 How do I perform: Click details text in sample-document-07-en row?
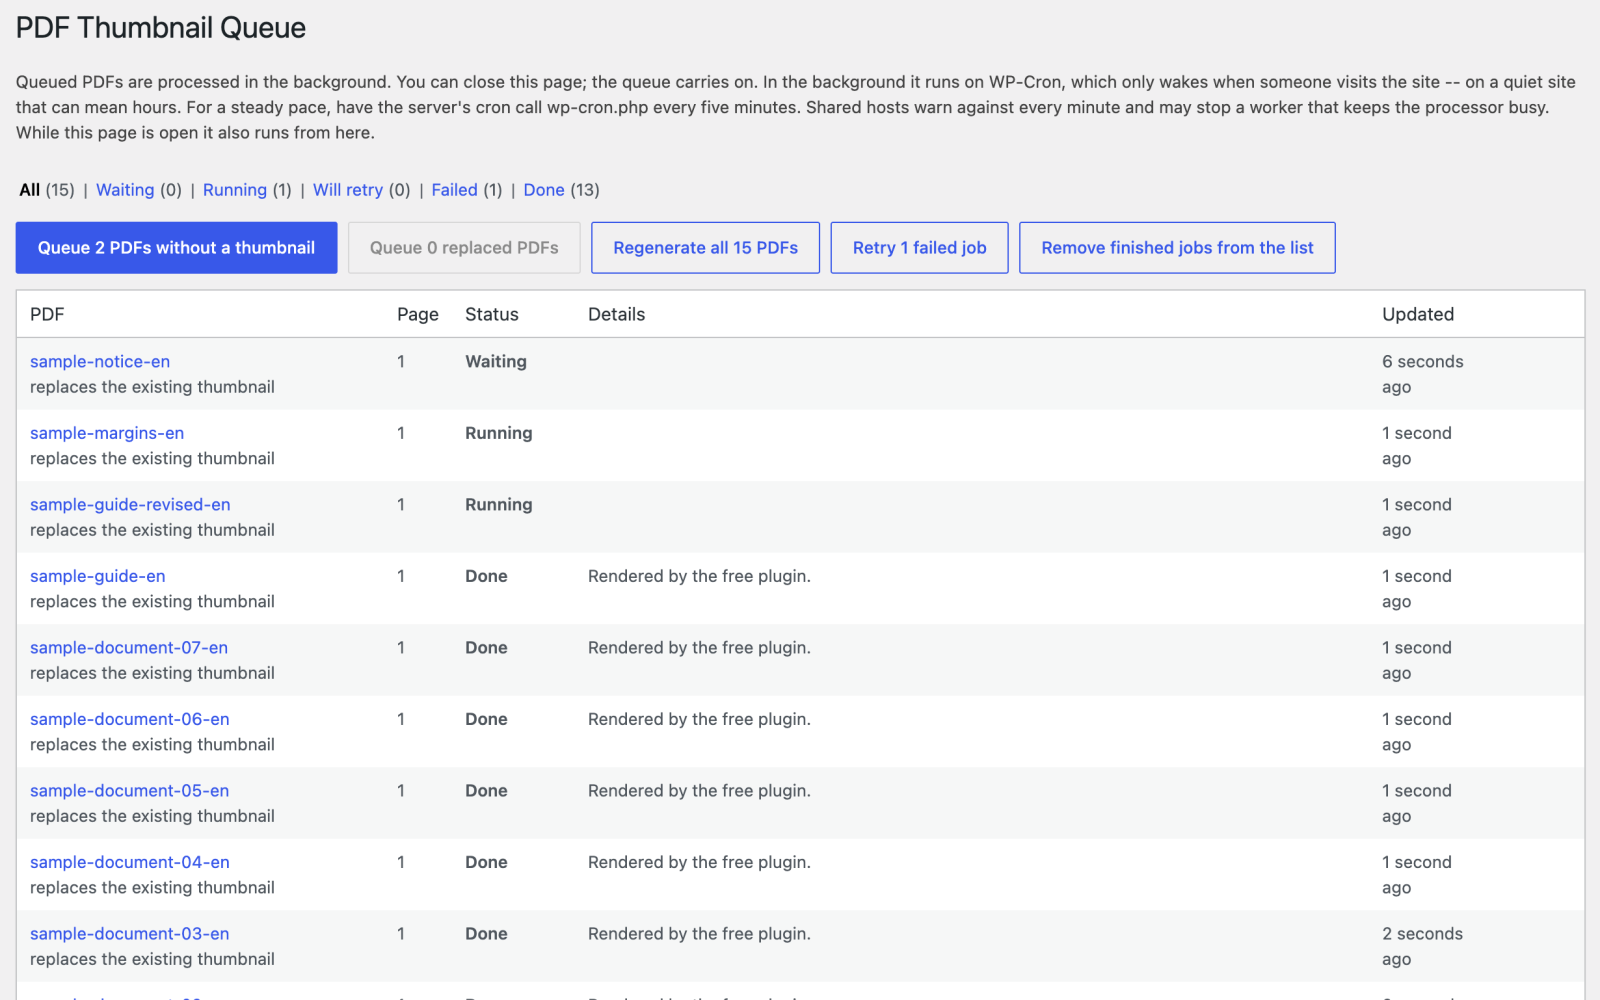pyautogui.click(x=699, y=648)
